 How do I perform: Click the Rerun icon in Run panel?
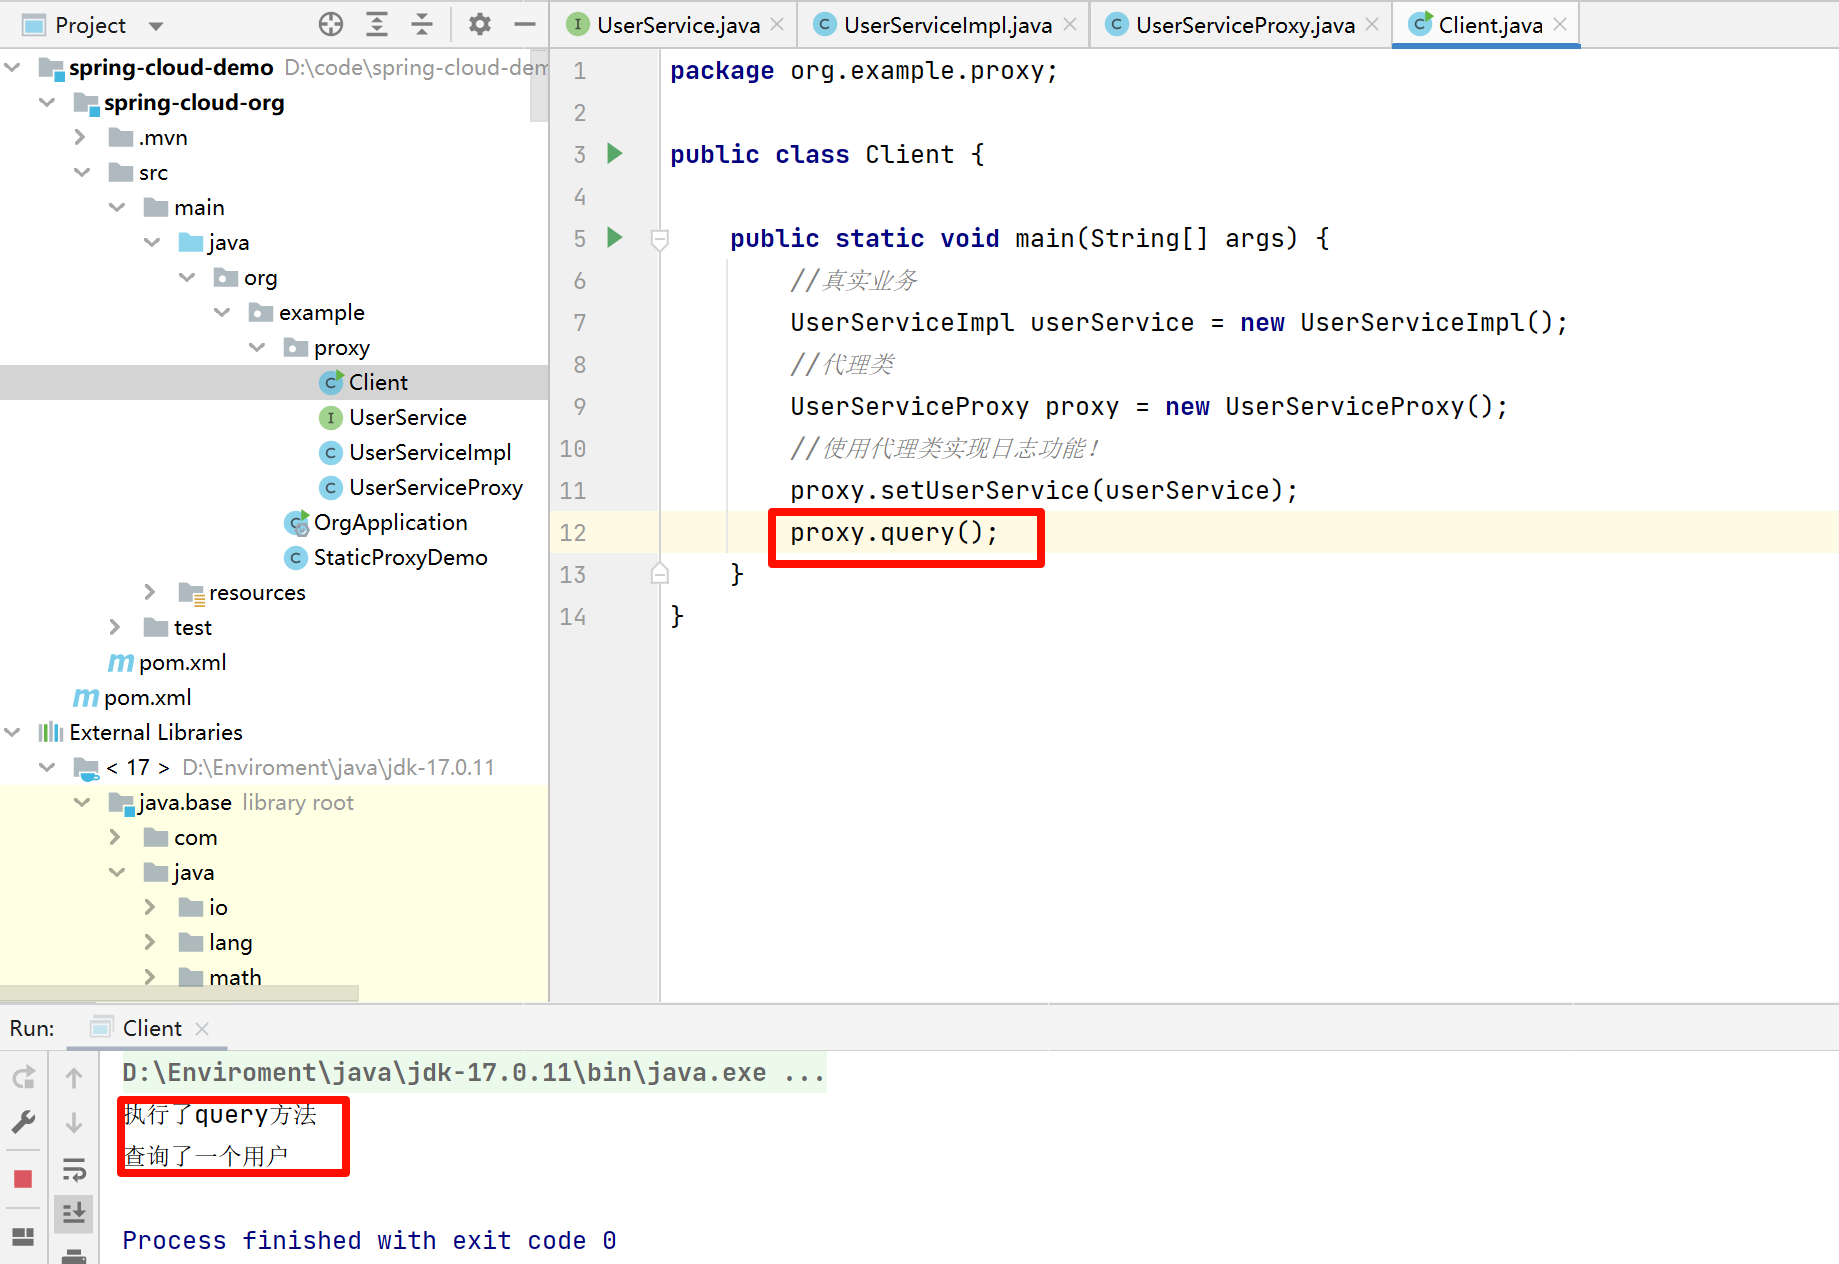click(24, 1077)
